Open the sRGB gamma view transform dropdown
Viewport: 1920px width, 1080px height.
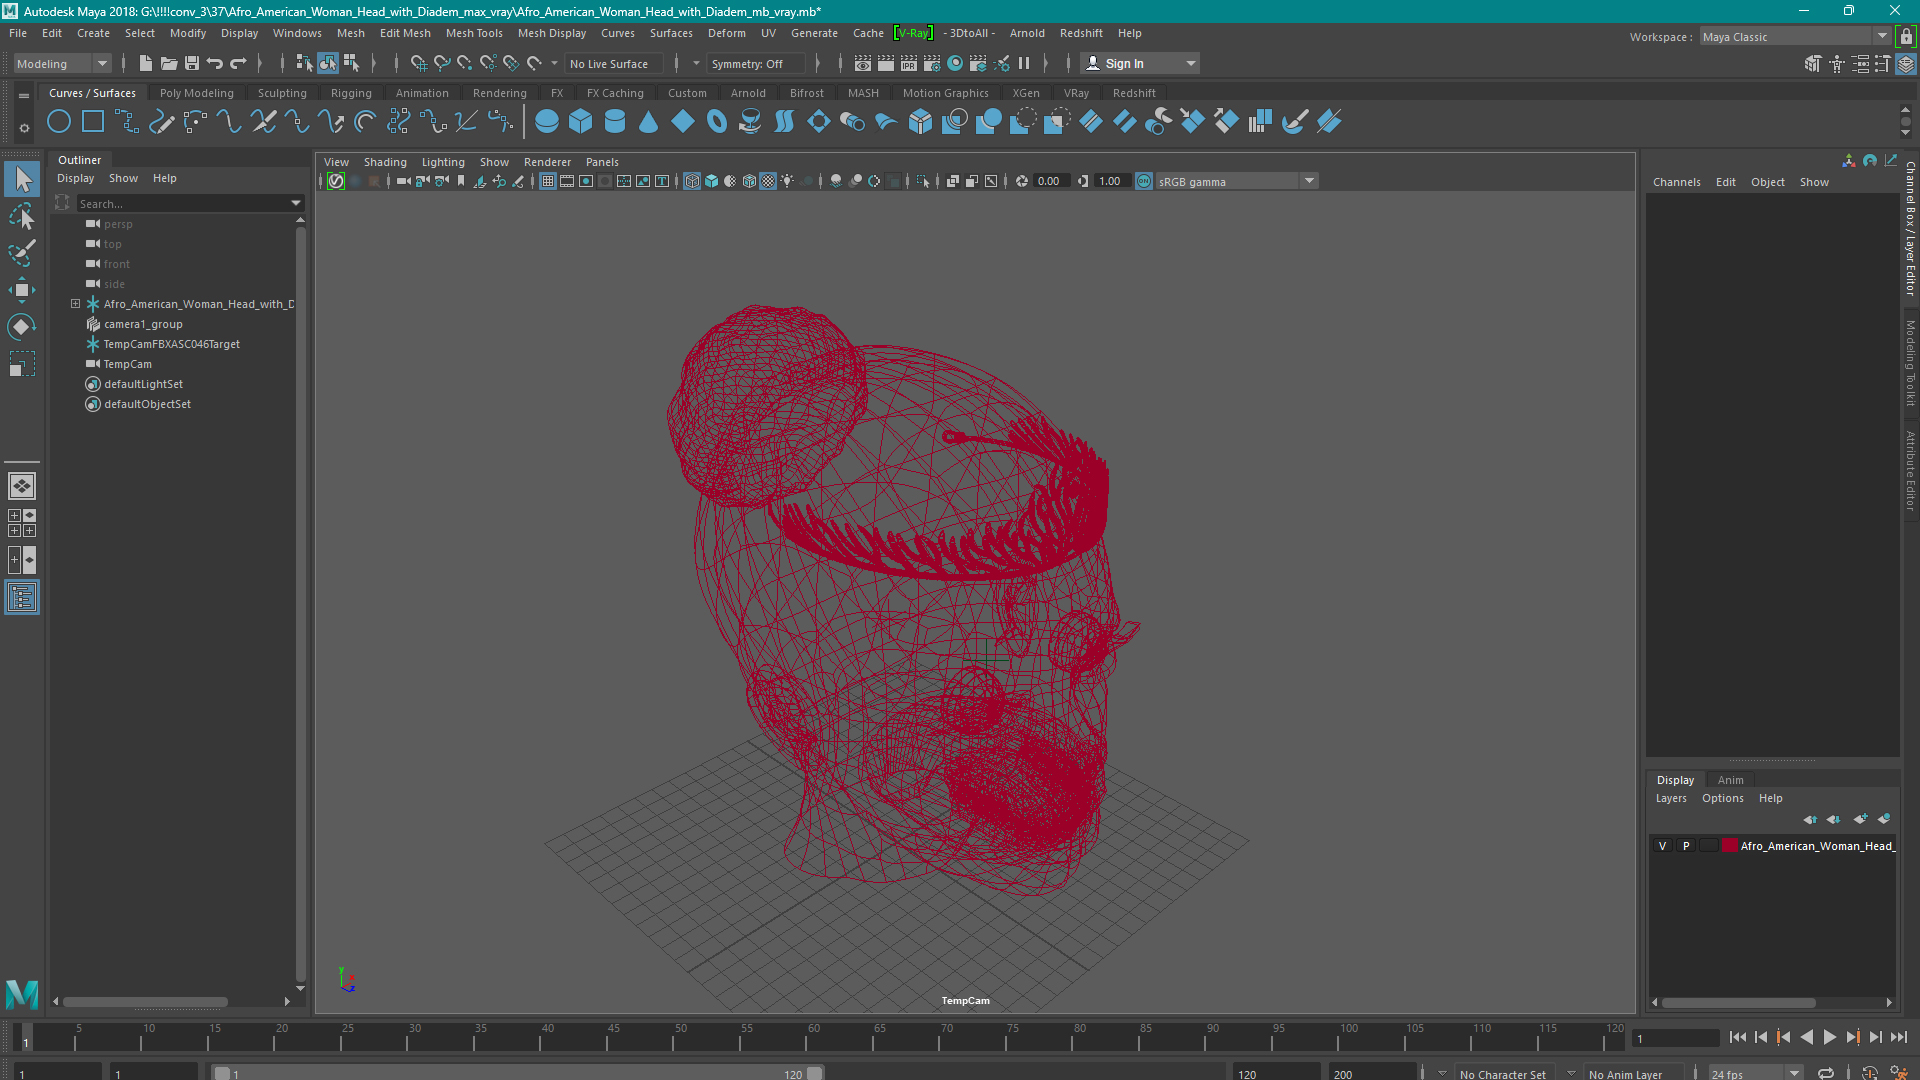pos(1237,181)
